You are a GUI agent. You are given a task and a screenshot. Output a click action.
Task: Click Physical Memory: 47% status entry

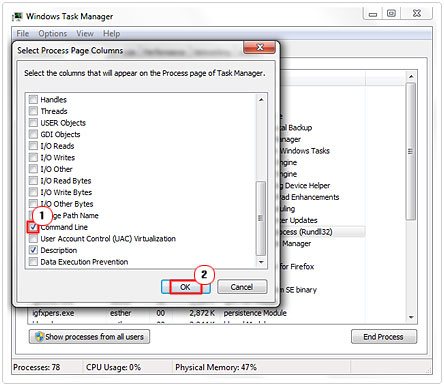216,367
